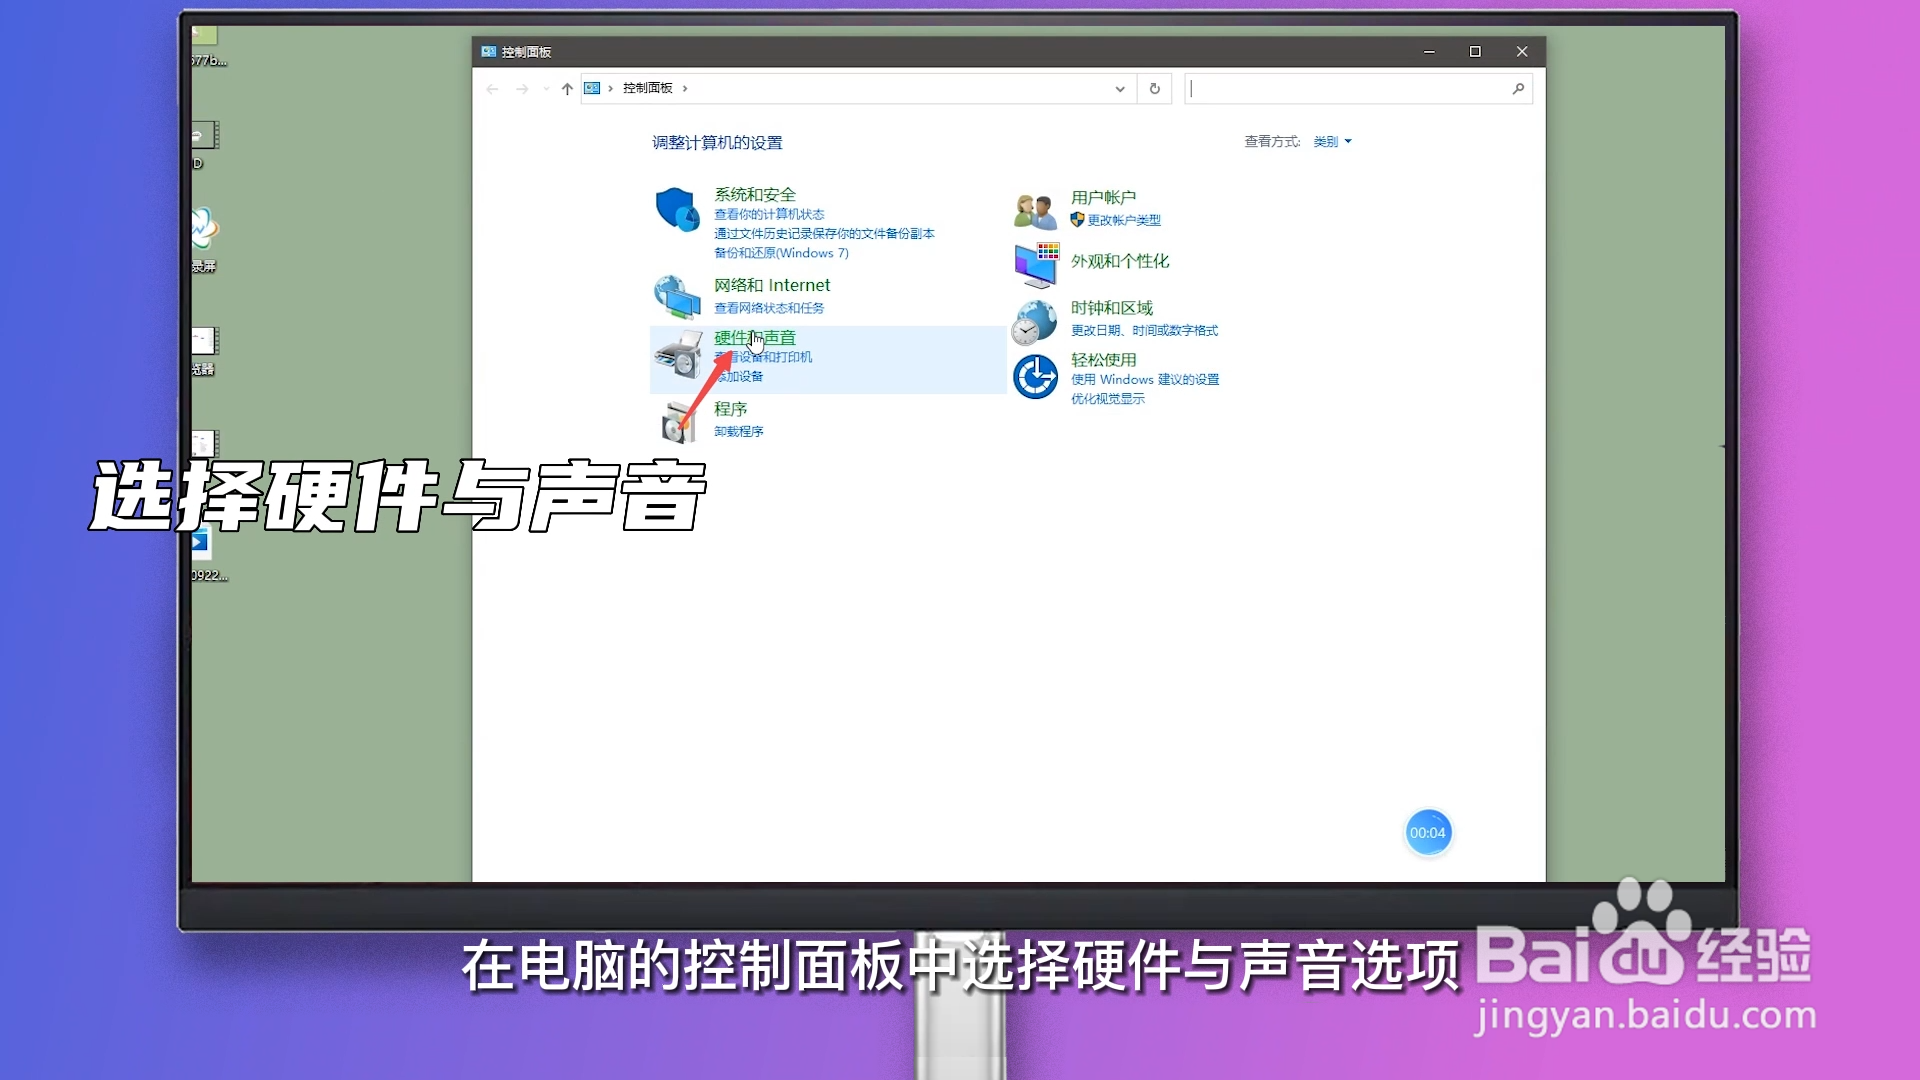Launch the 录屏 app on the desktop

click(x=203, y=228)
